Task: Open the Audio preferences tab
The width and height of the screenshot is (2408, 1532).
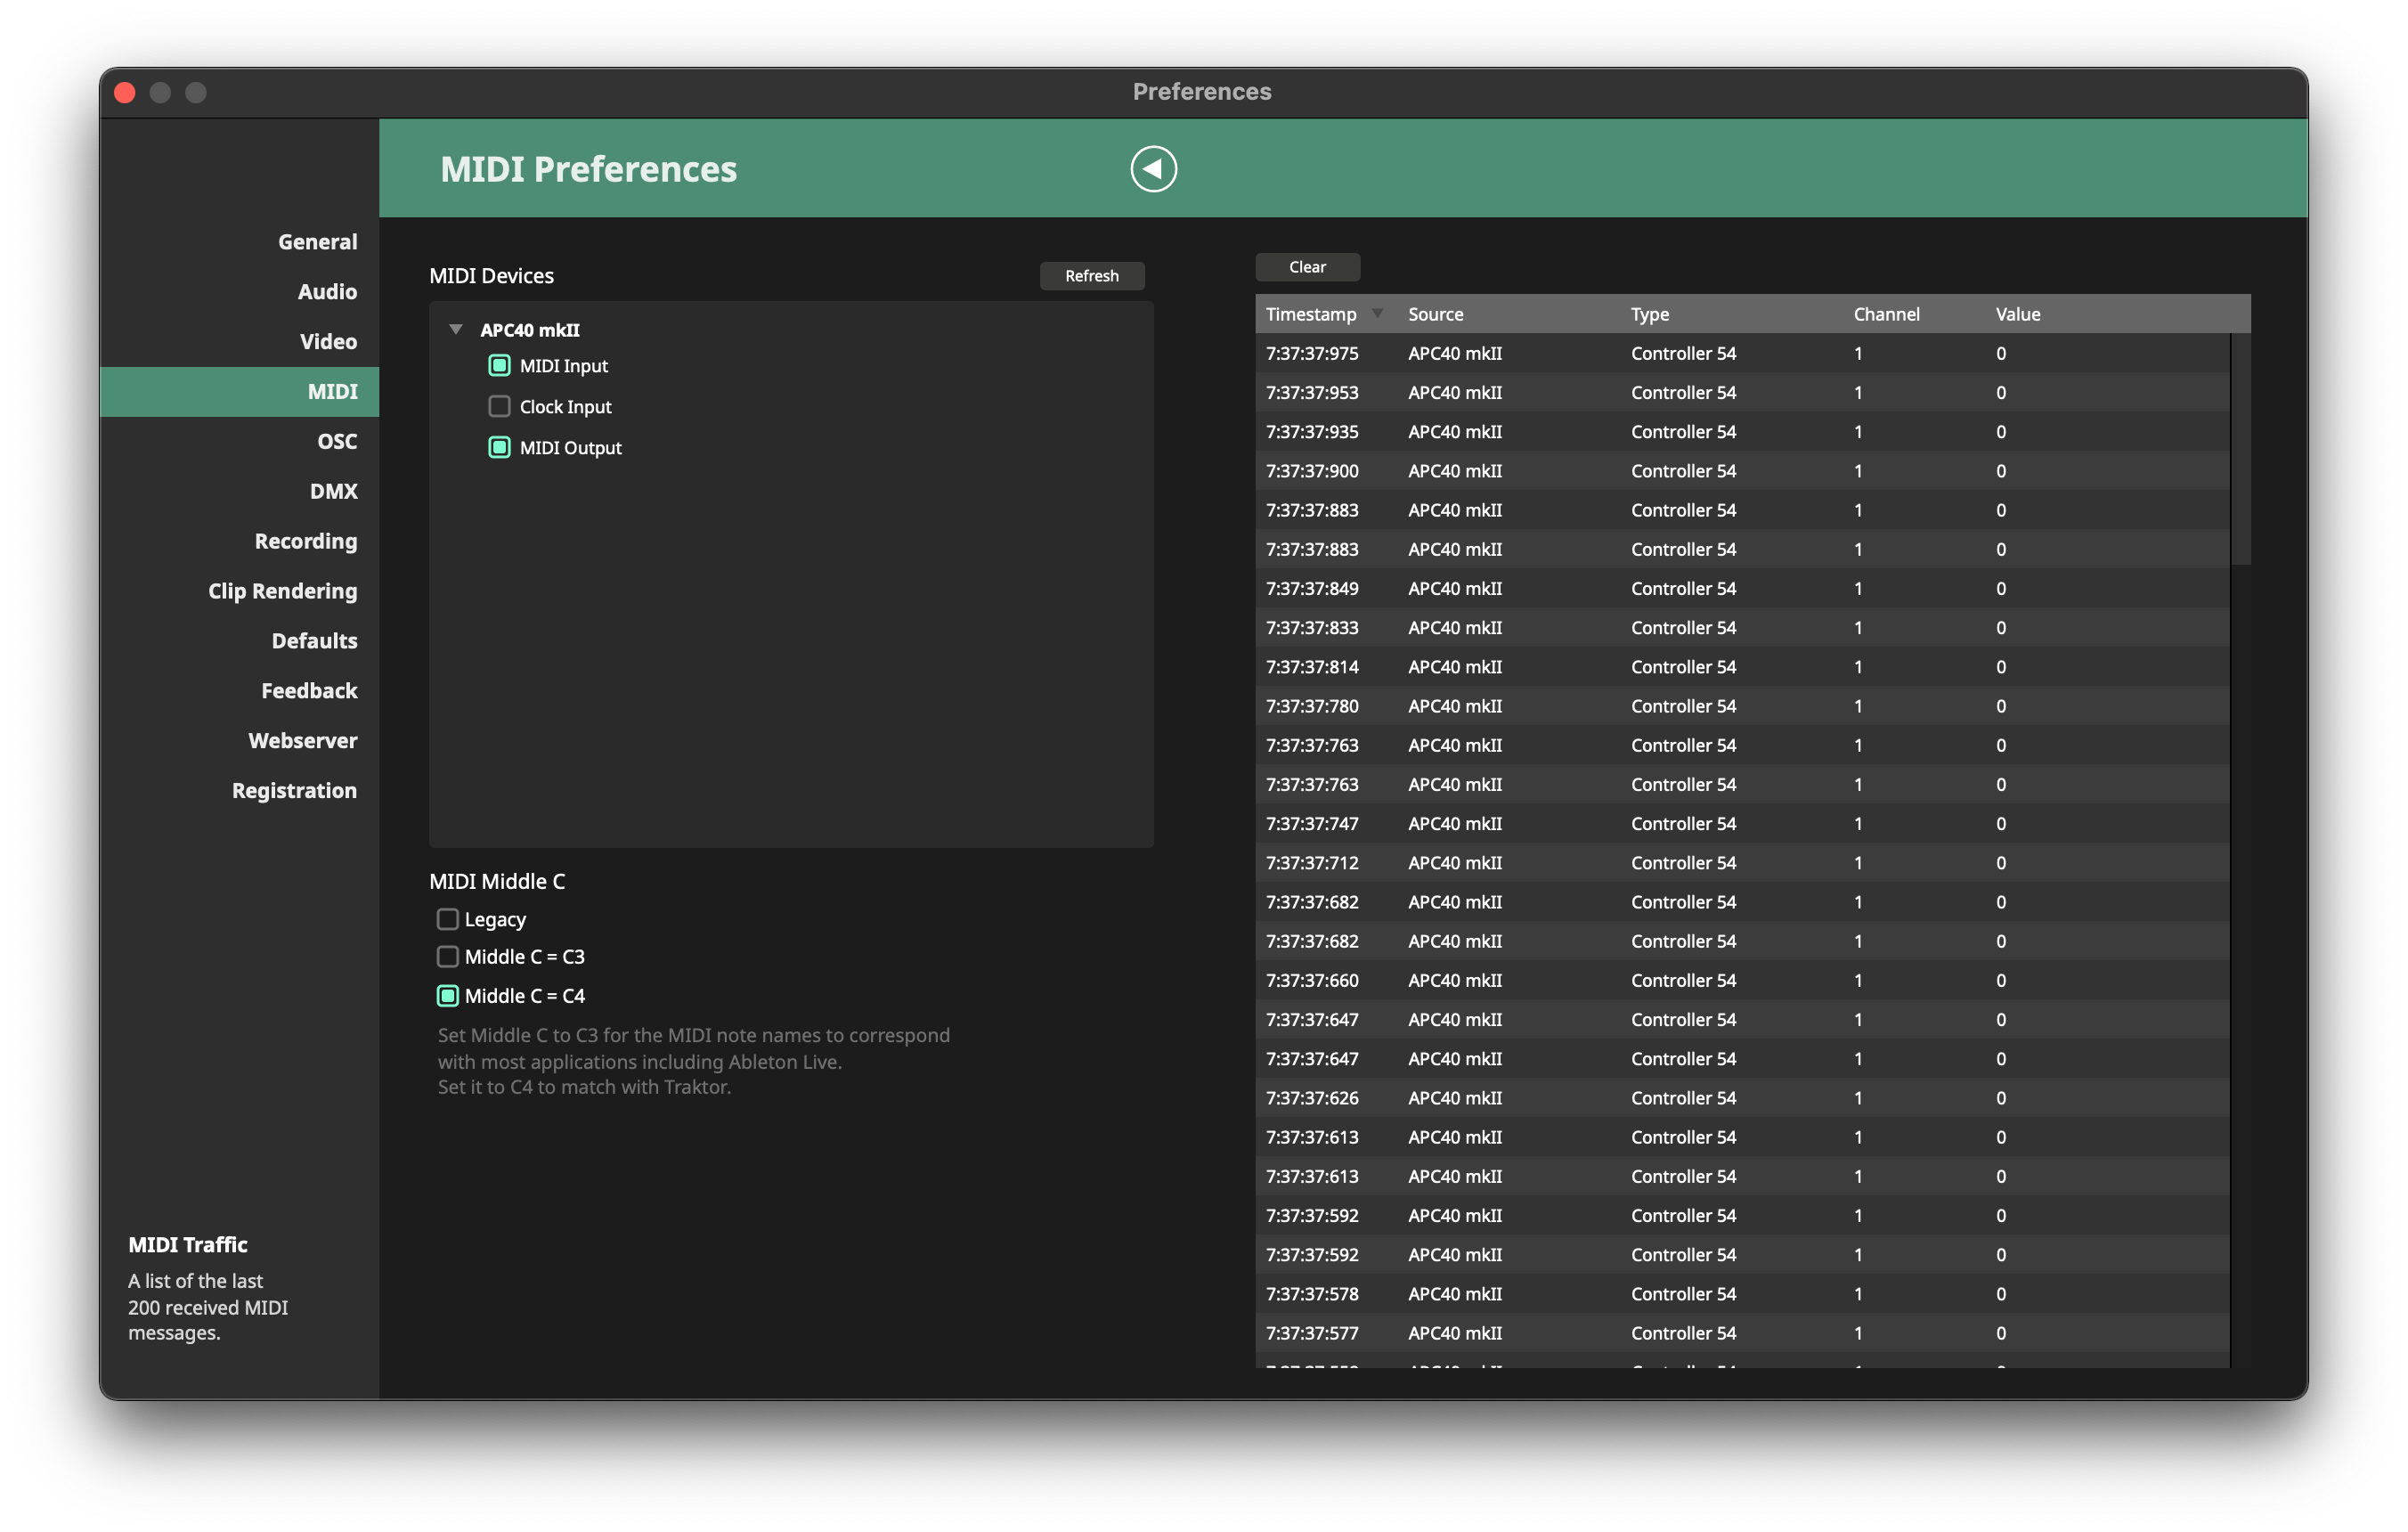Action: pos(327,292)
